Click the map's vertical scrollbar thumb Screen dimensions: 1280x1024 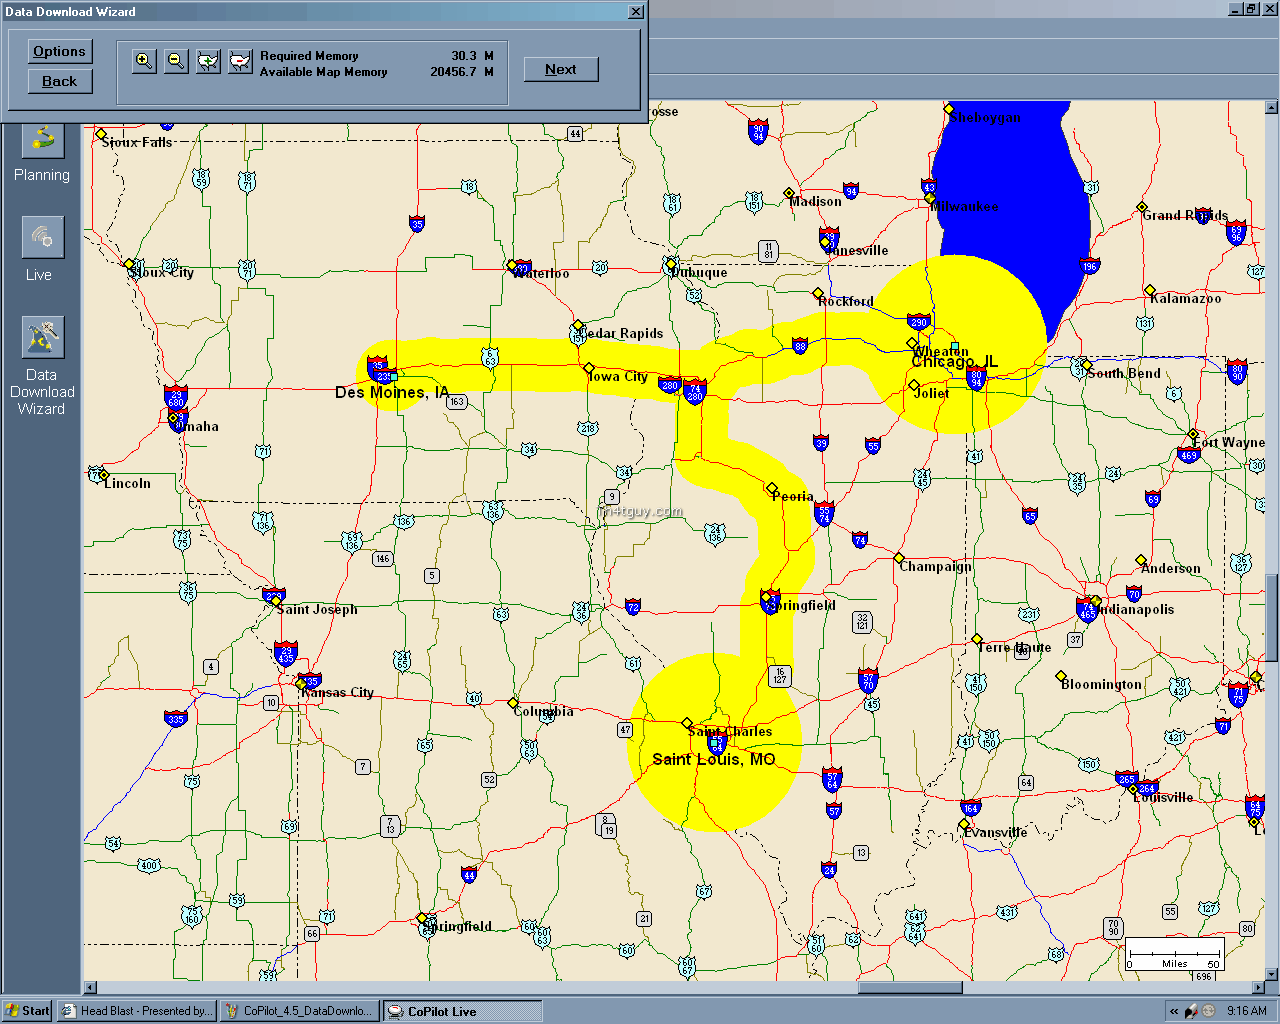1272,617
